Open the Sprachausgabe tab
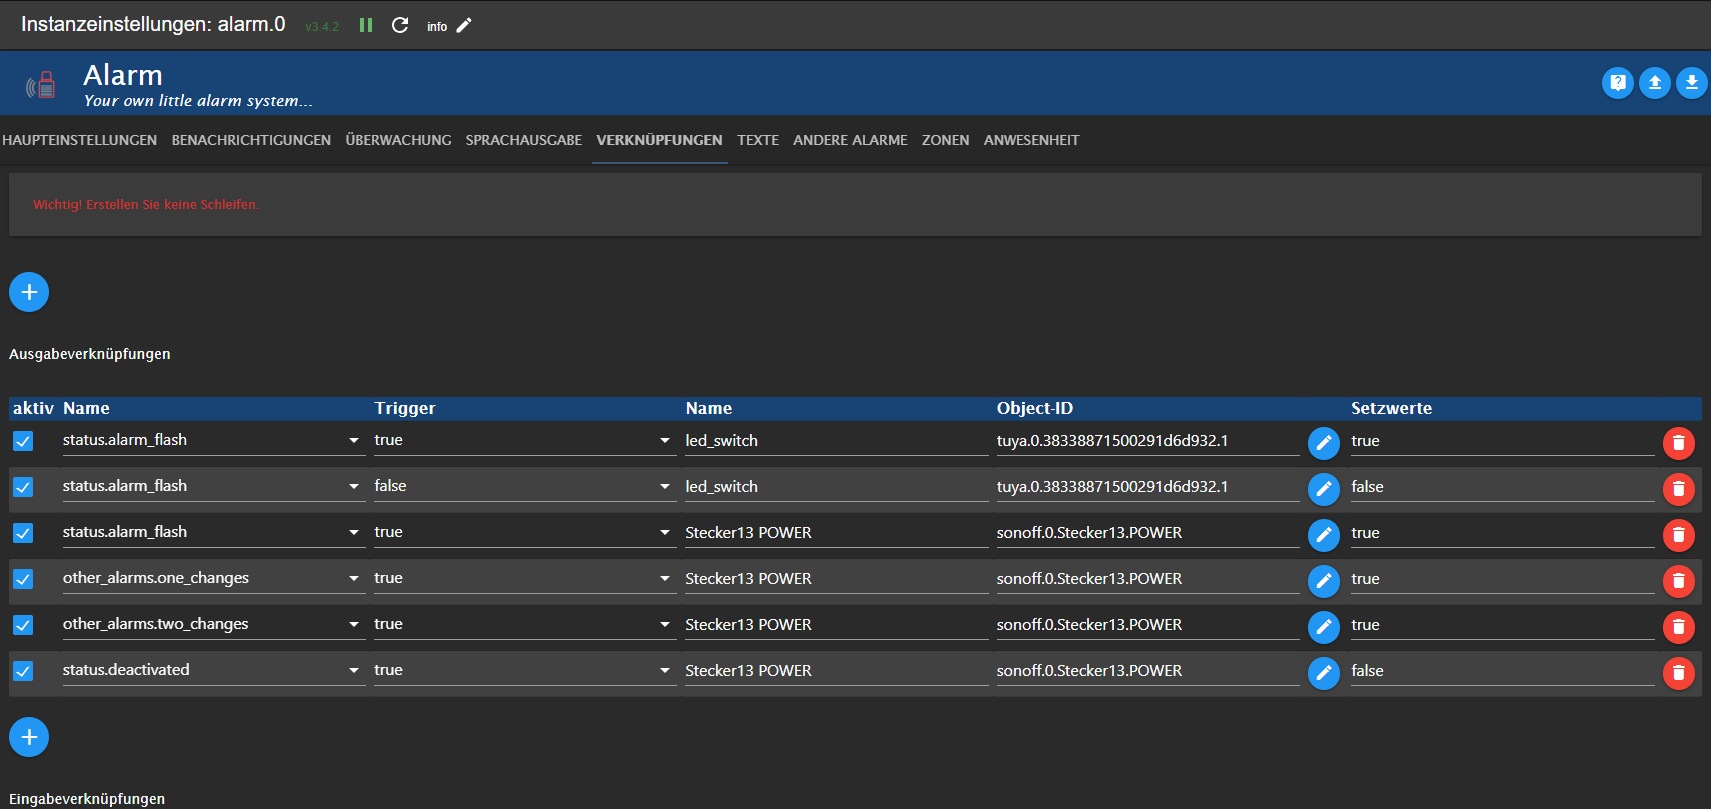This screenshot has height=809, width=1711. pos(523,140)
